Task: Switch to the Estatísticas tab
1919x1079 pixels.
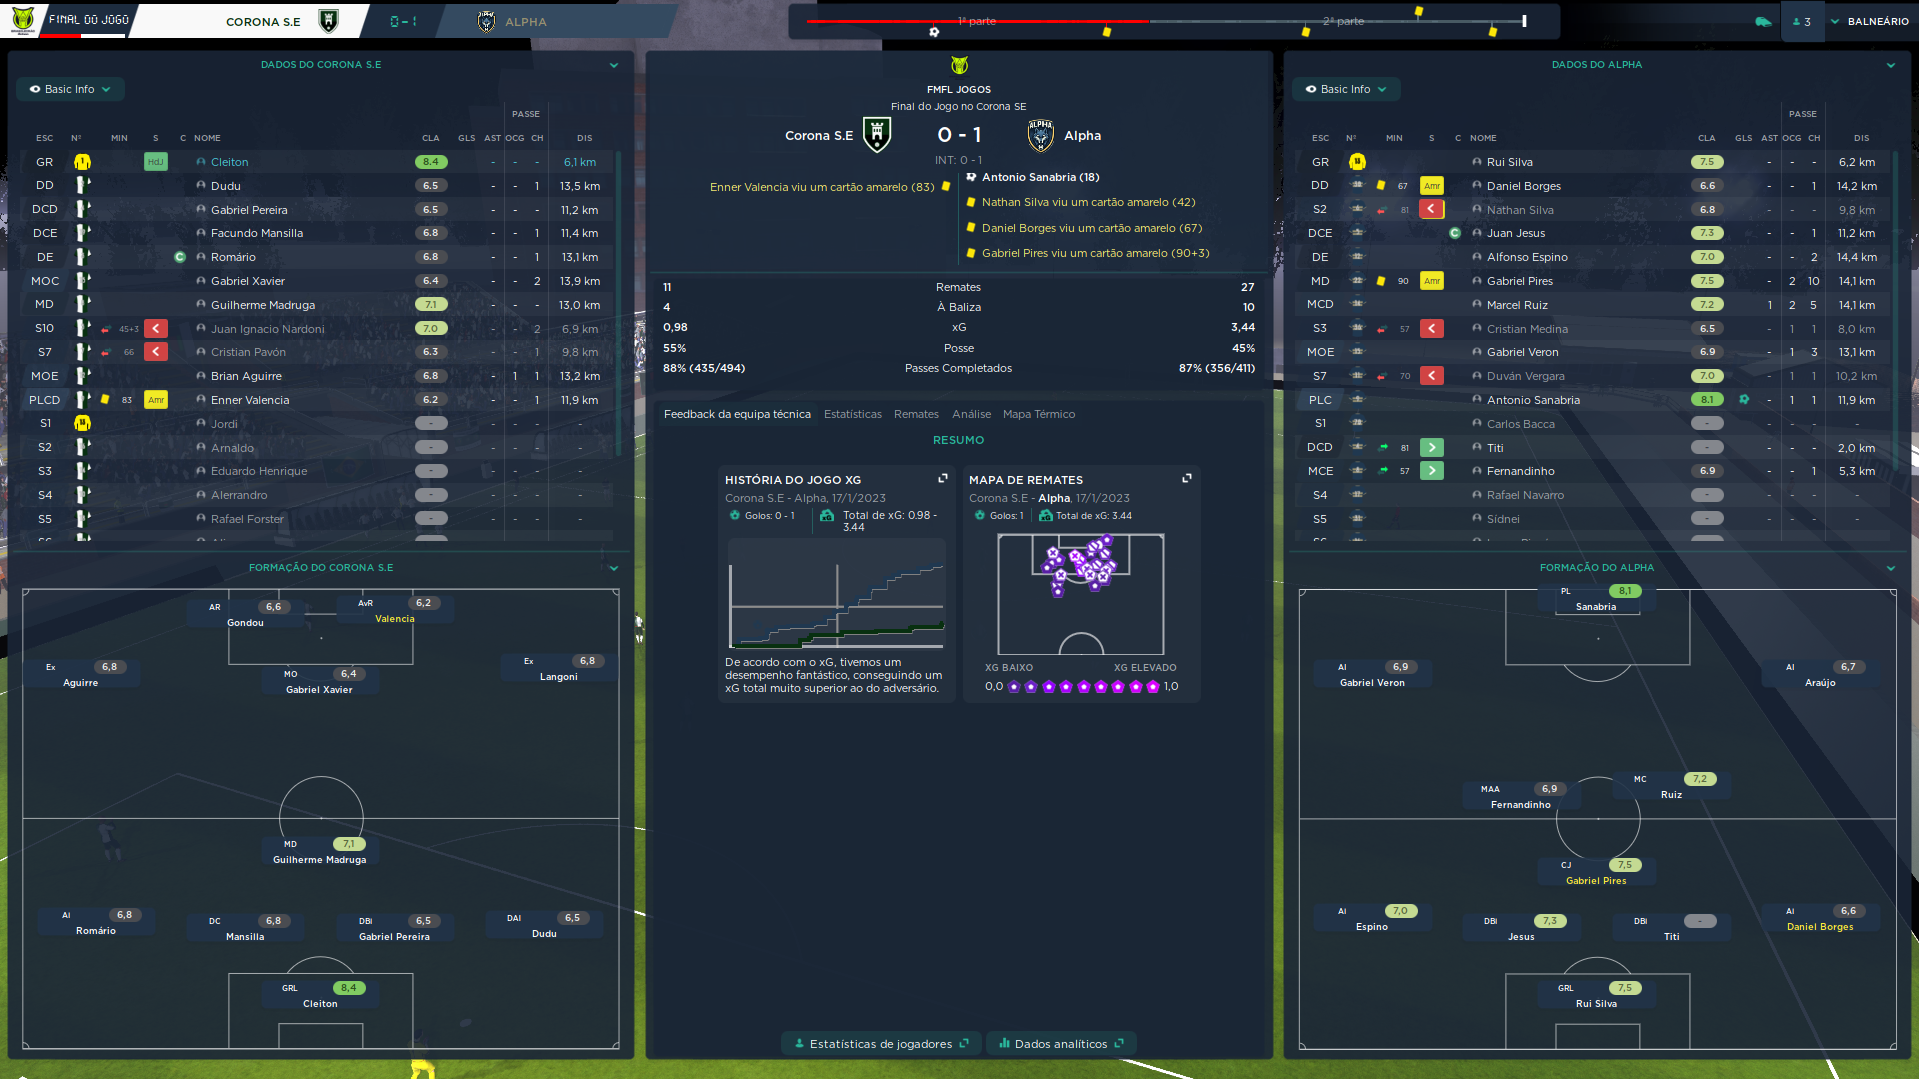Action: [x=852, y=415]
